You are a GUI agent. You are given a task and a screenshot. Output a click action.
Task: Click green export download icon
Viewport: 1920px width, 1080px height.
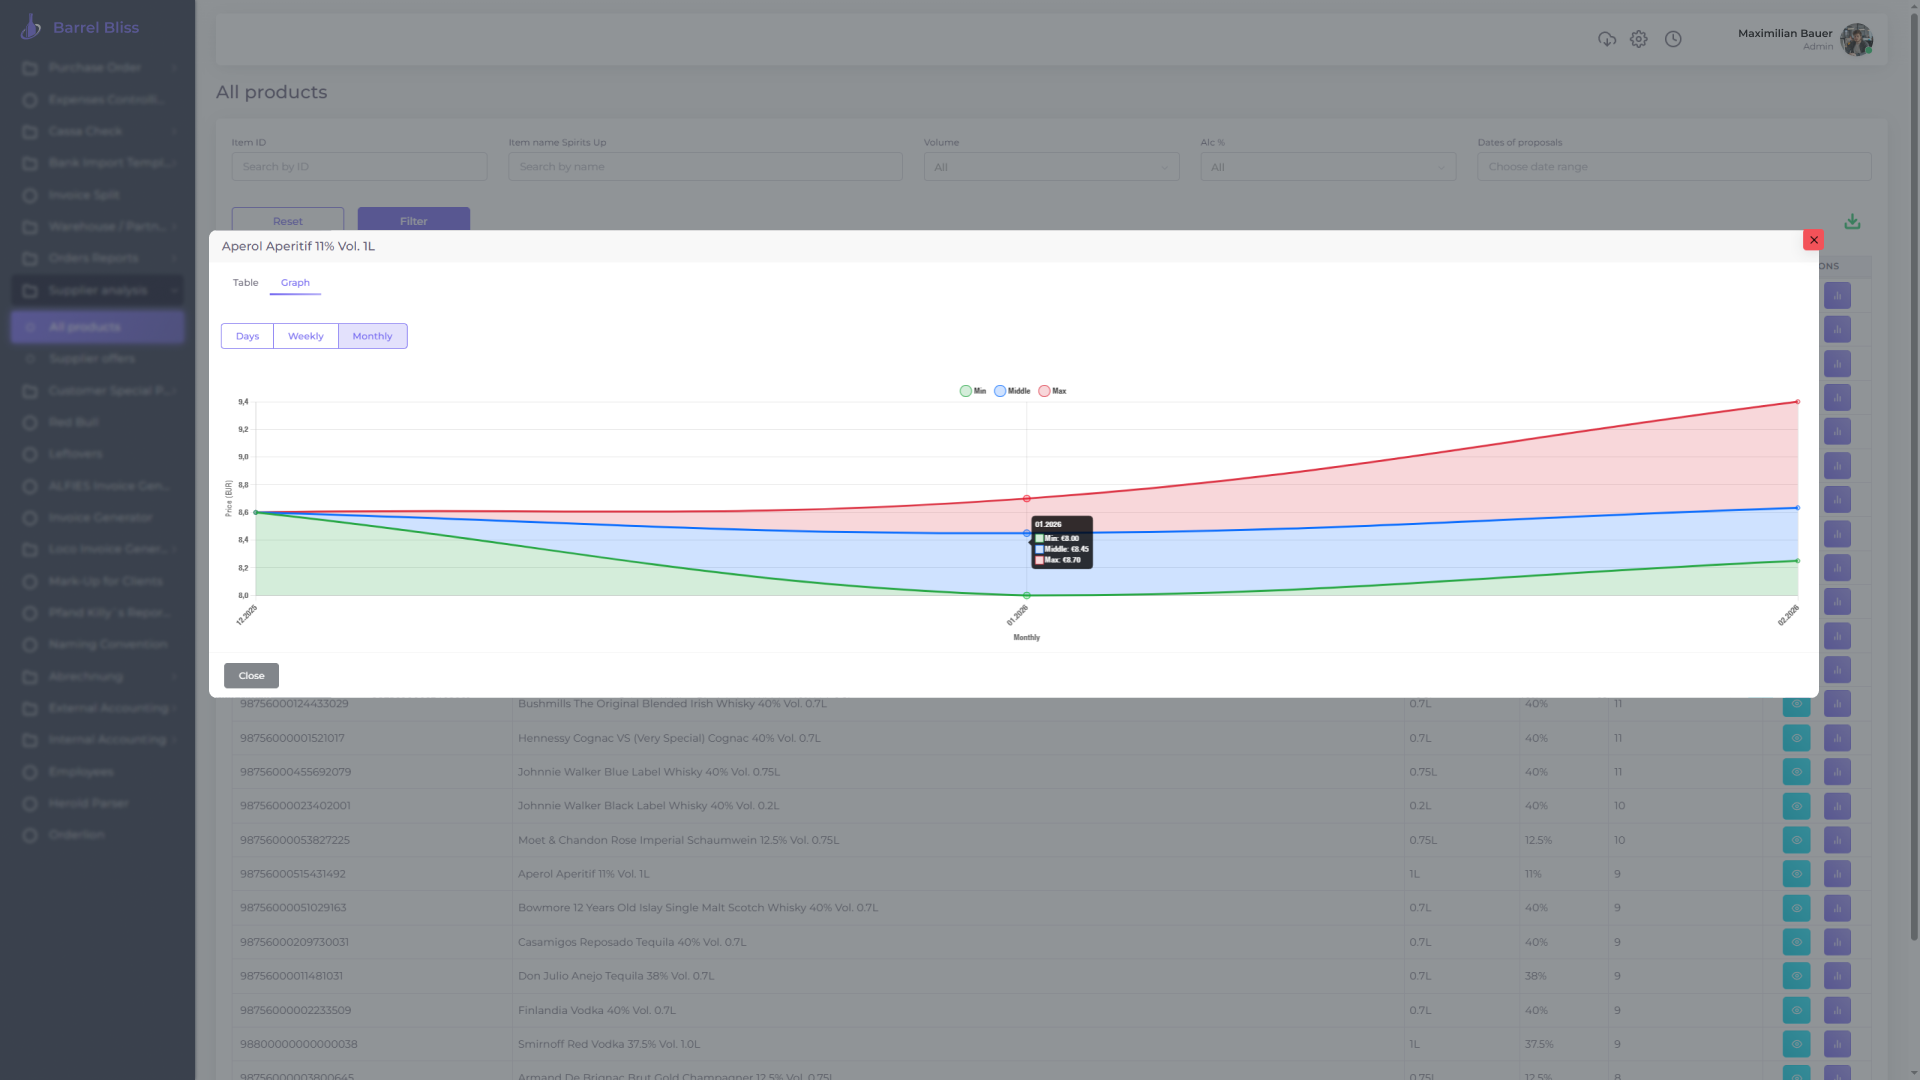click(x=1852, y=222)
